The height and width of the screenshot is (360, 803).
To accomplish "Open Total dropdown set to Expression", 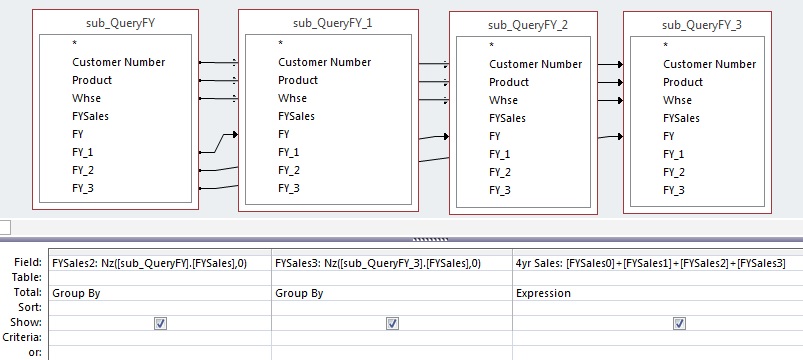I will [x=658, y=293].
